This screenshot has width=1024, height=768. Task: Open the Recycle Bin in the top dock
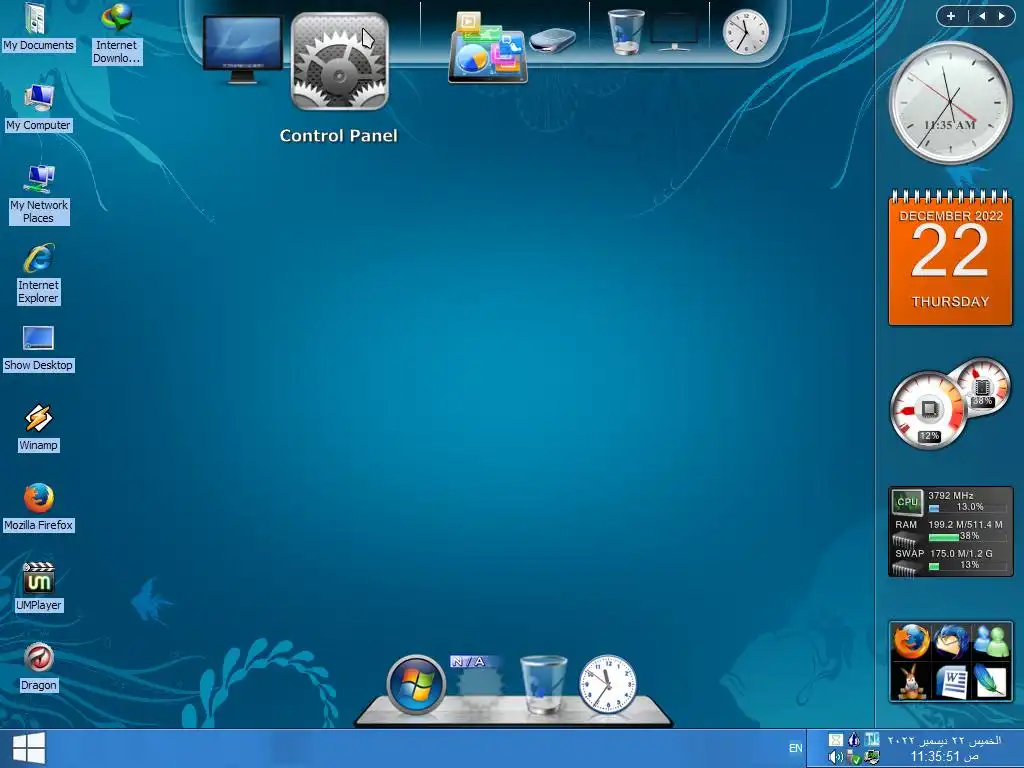pyautogui.click(x=626, y=32)
